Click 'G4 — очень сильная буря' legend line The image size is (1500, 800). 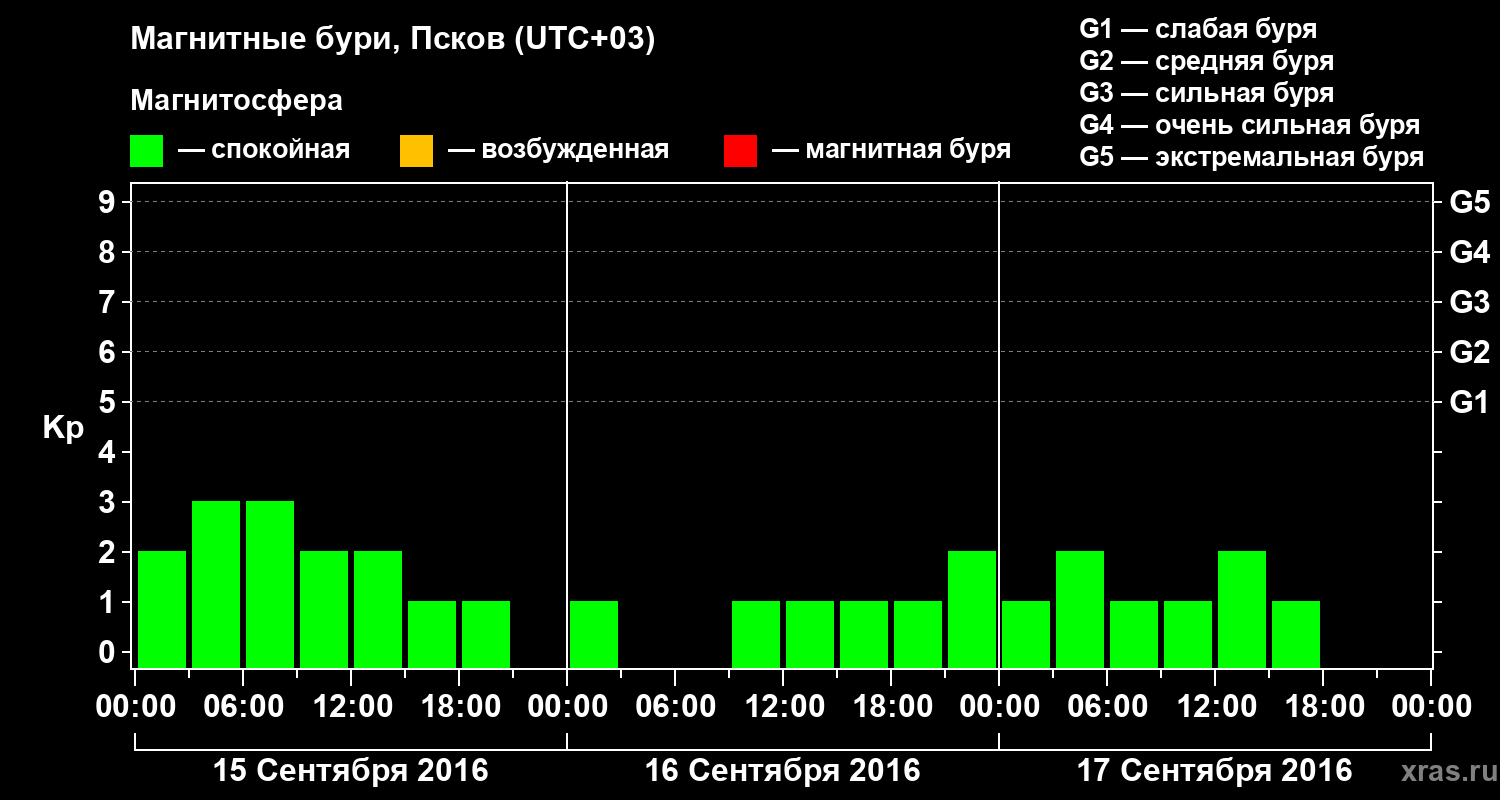(1249, 125)
